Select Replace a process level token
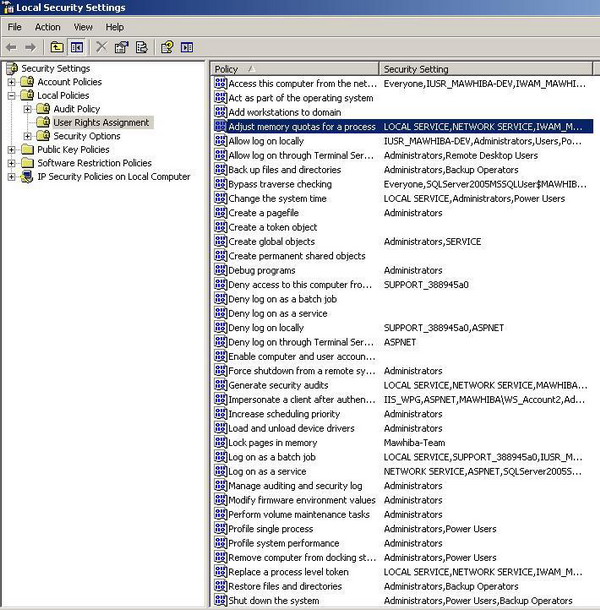The image size is (600, 610). pos(288,572)
